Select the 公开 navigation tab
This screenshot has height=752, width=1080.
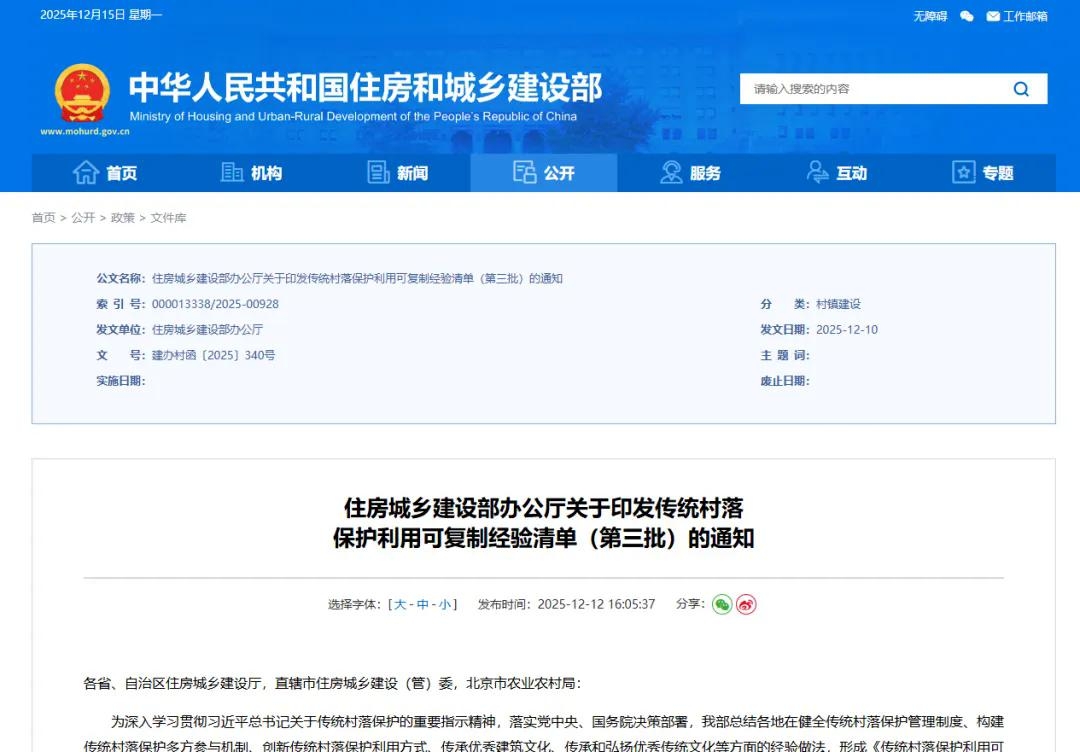pyautogui.click(x=543, y=173)
